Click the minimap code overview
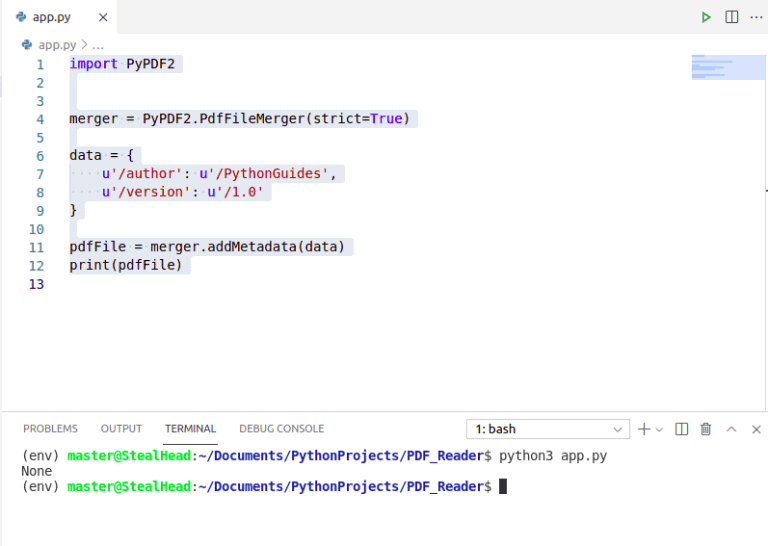The width and height of the screenshot is (768, 546). (728, 67)
